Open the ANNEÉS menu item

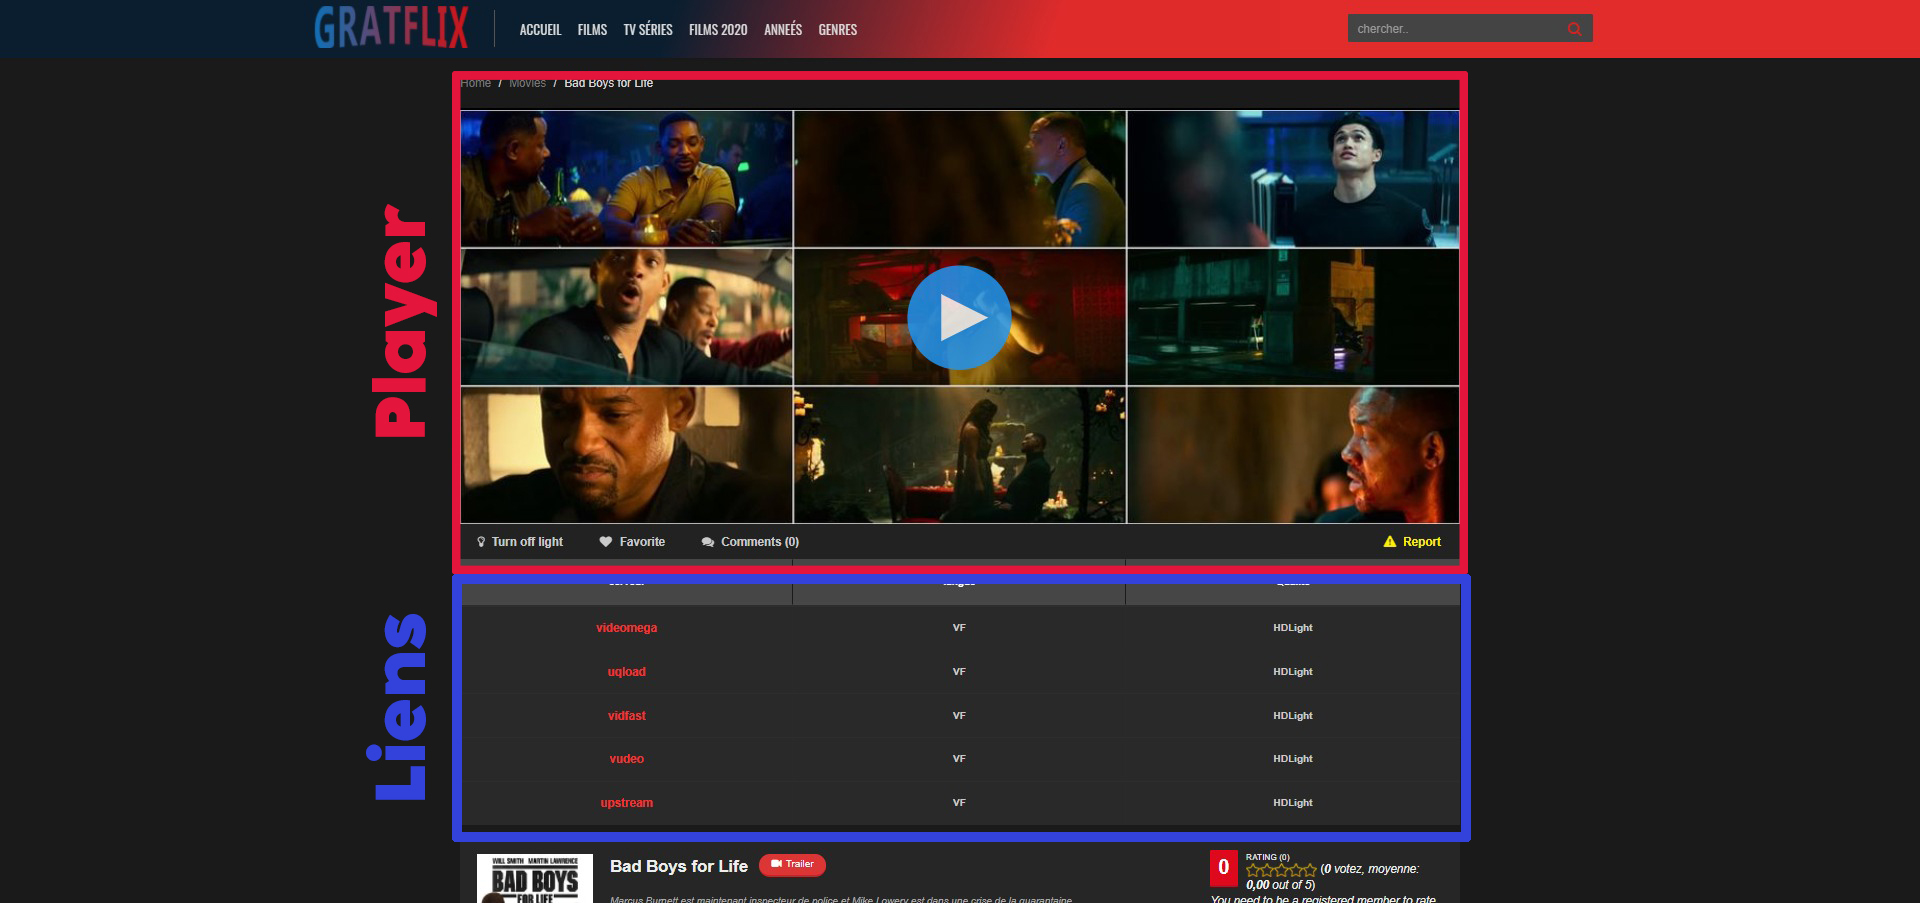pyautogui.click(x=783, y=30)
